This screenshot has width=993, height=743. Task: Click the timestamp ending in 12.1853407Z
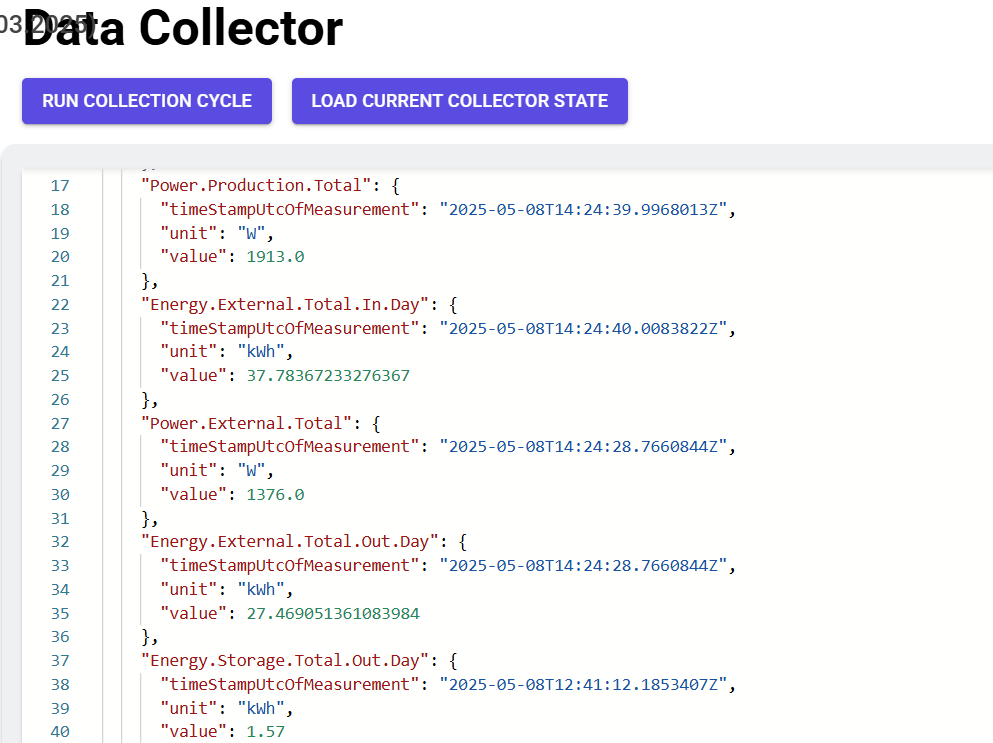click(x=587, y=684)
